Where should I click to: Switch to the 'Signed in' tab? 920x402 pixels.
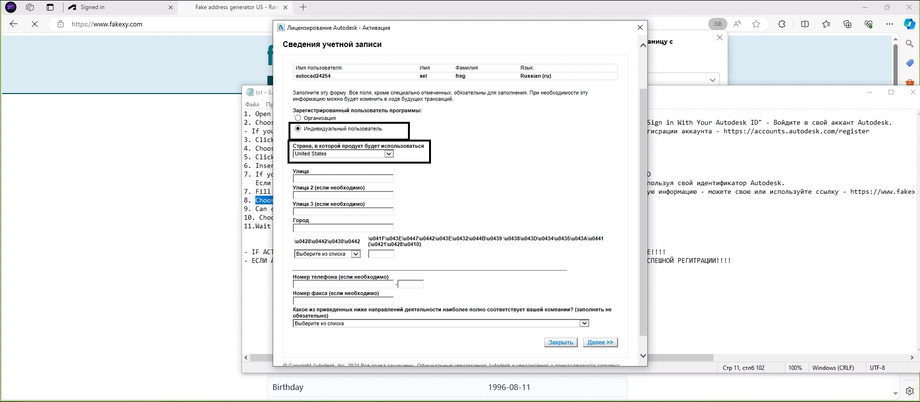point(119,8)
